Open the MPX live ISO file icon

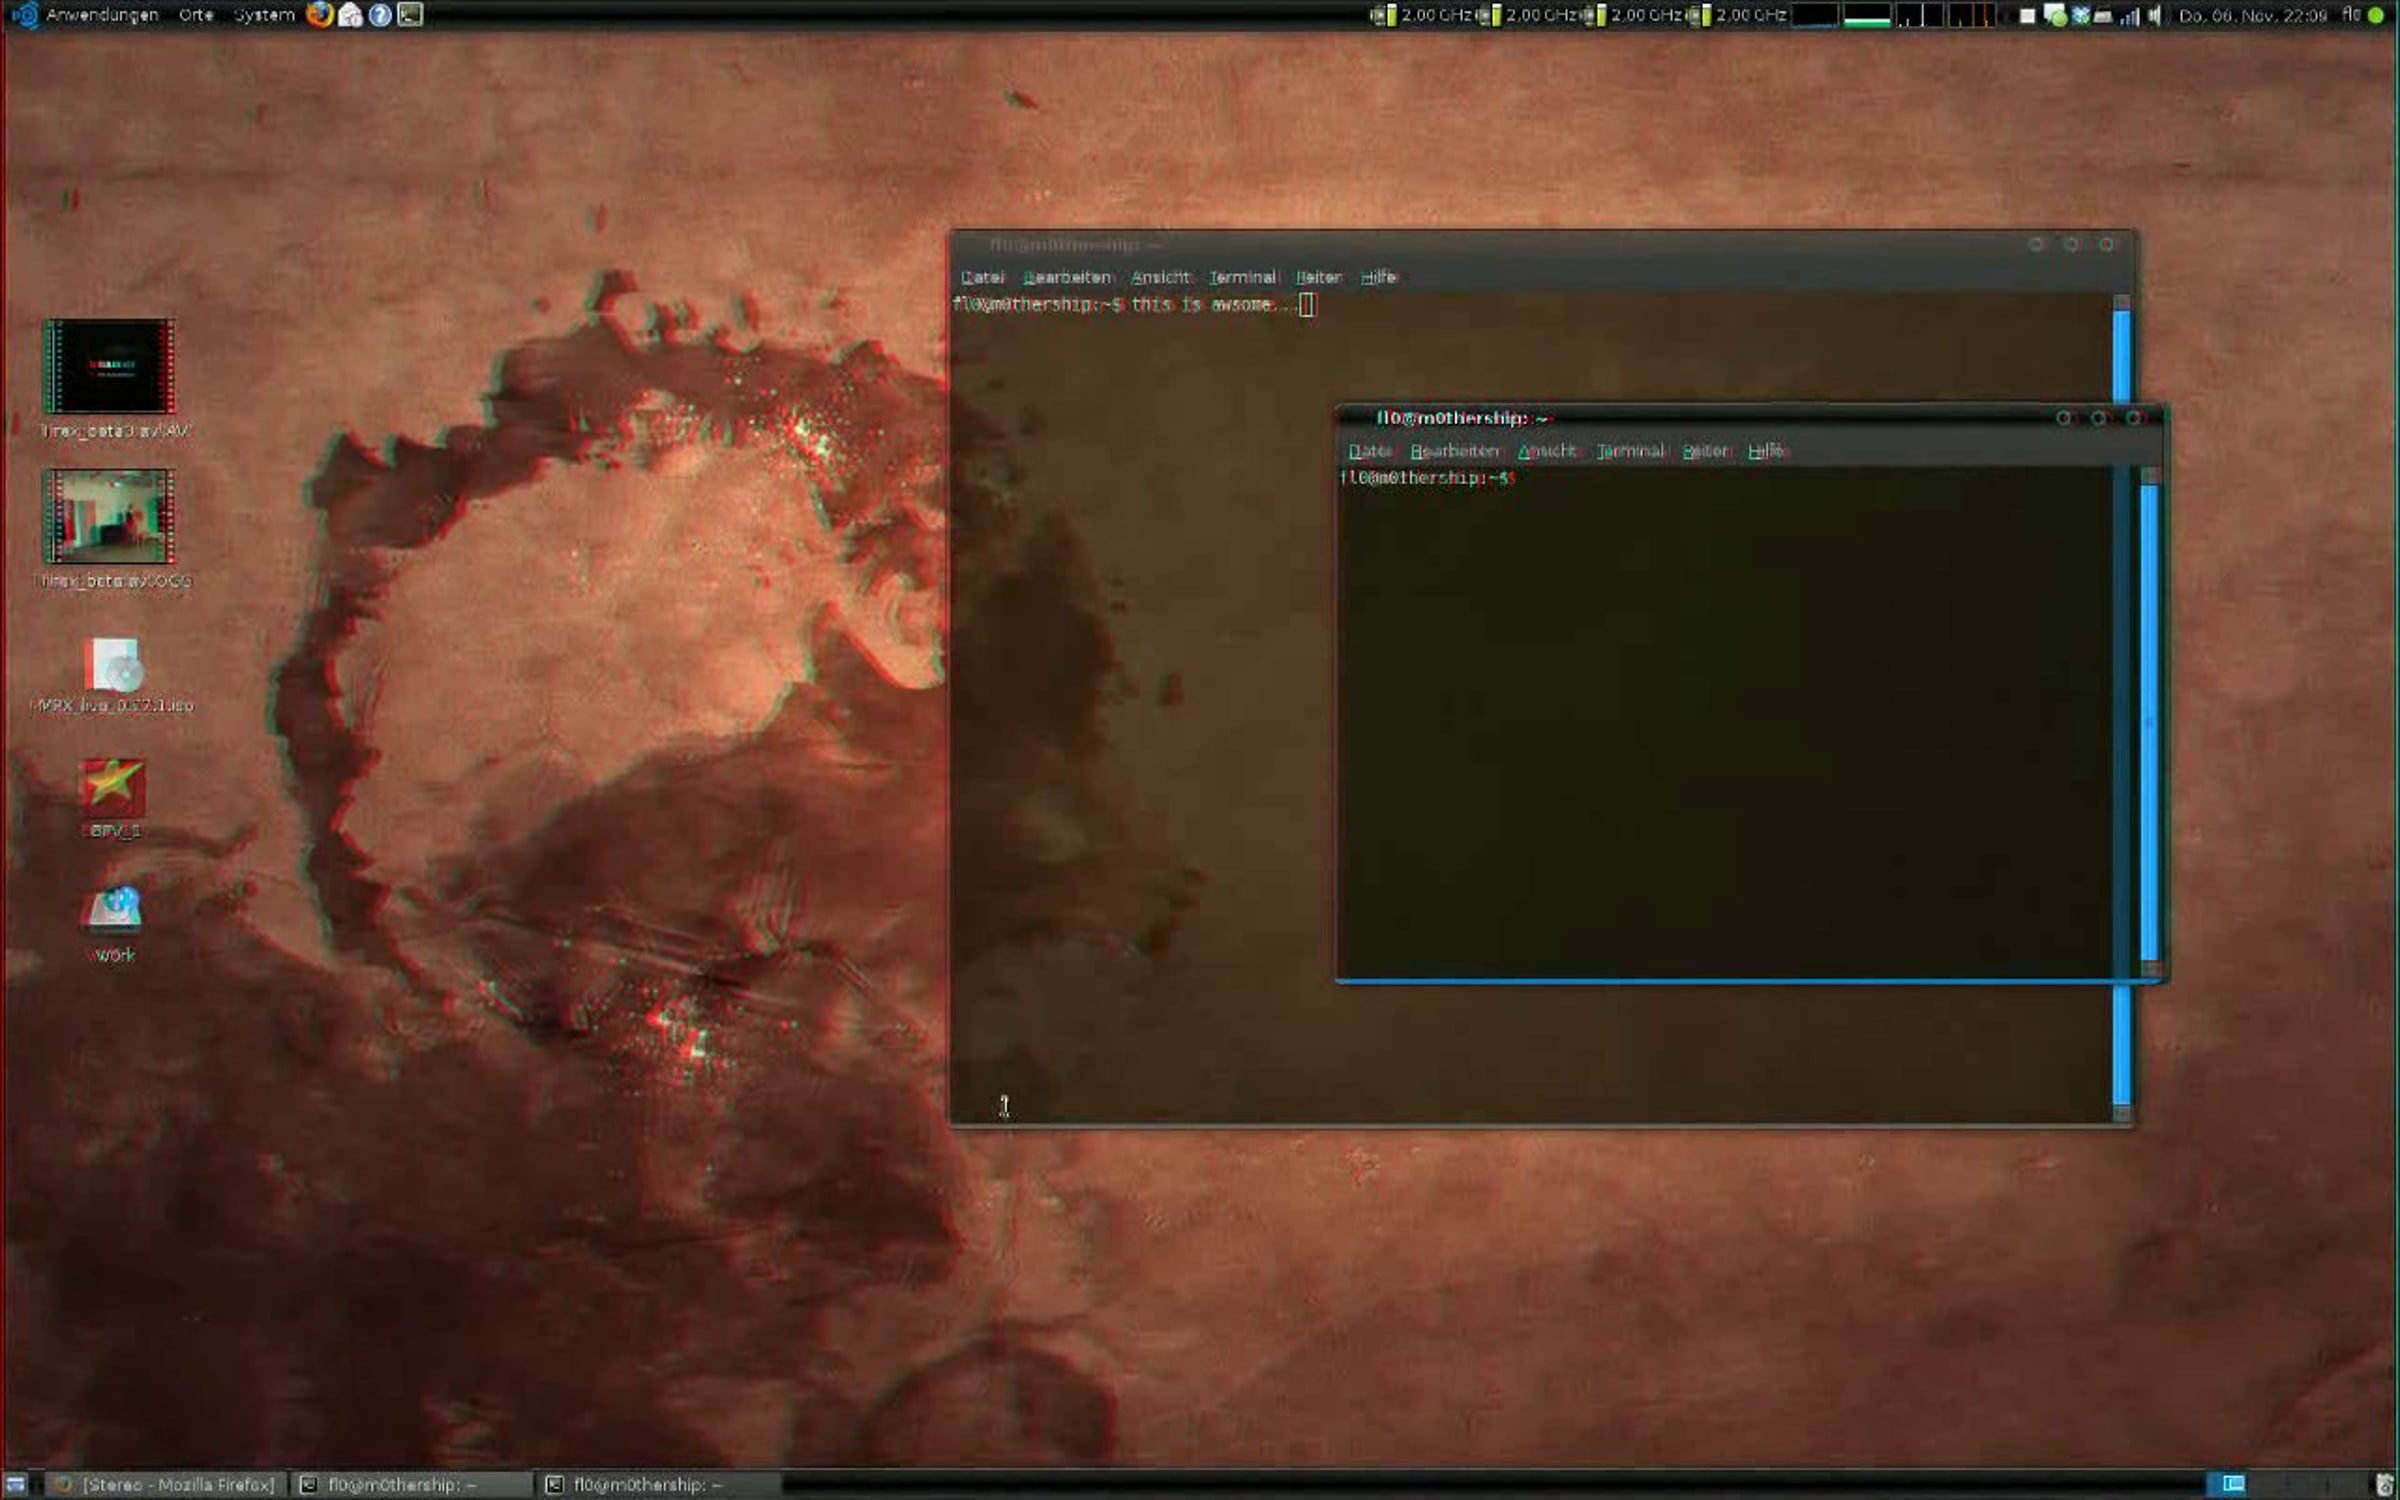[112, 664]
